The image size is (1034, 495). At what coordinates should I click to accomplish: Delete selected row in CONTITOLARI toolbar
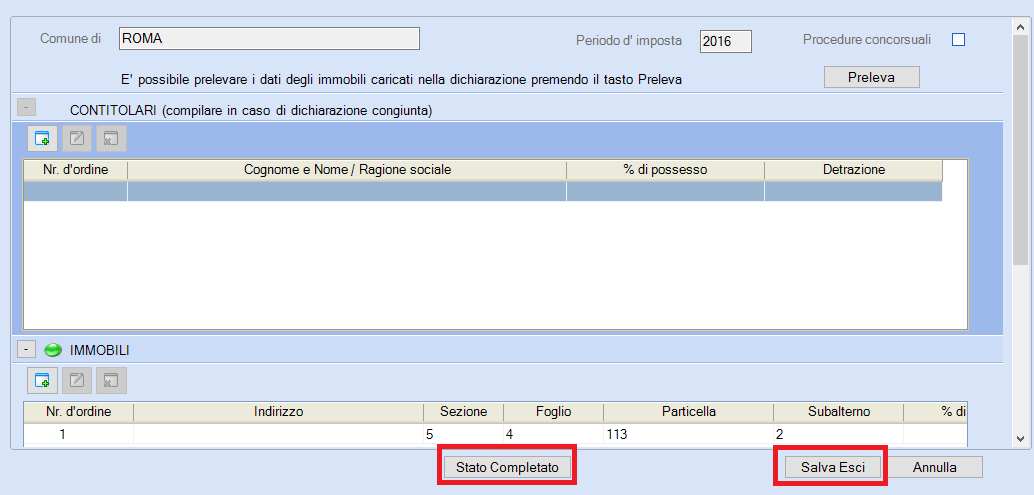(x=111, y=138)
